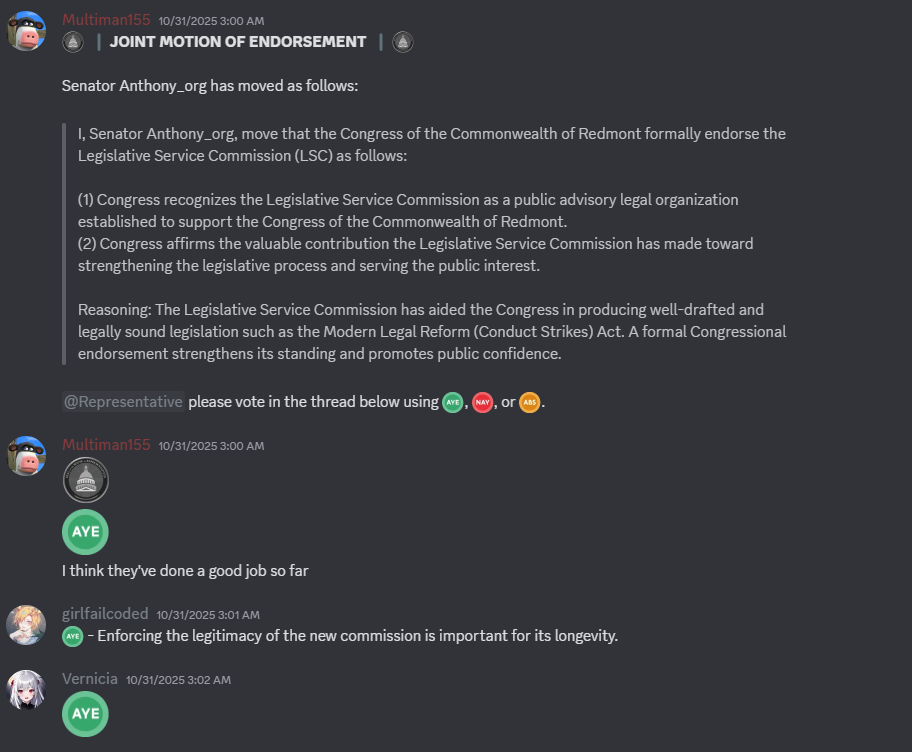Click the orange ABS emoji in vote instructions
Screen dimensions: 912x752
[529, 402]
